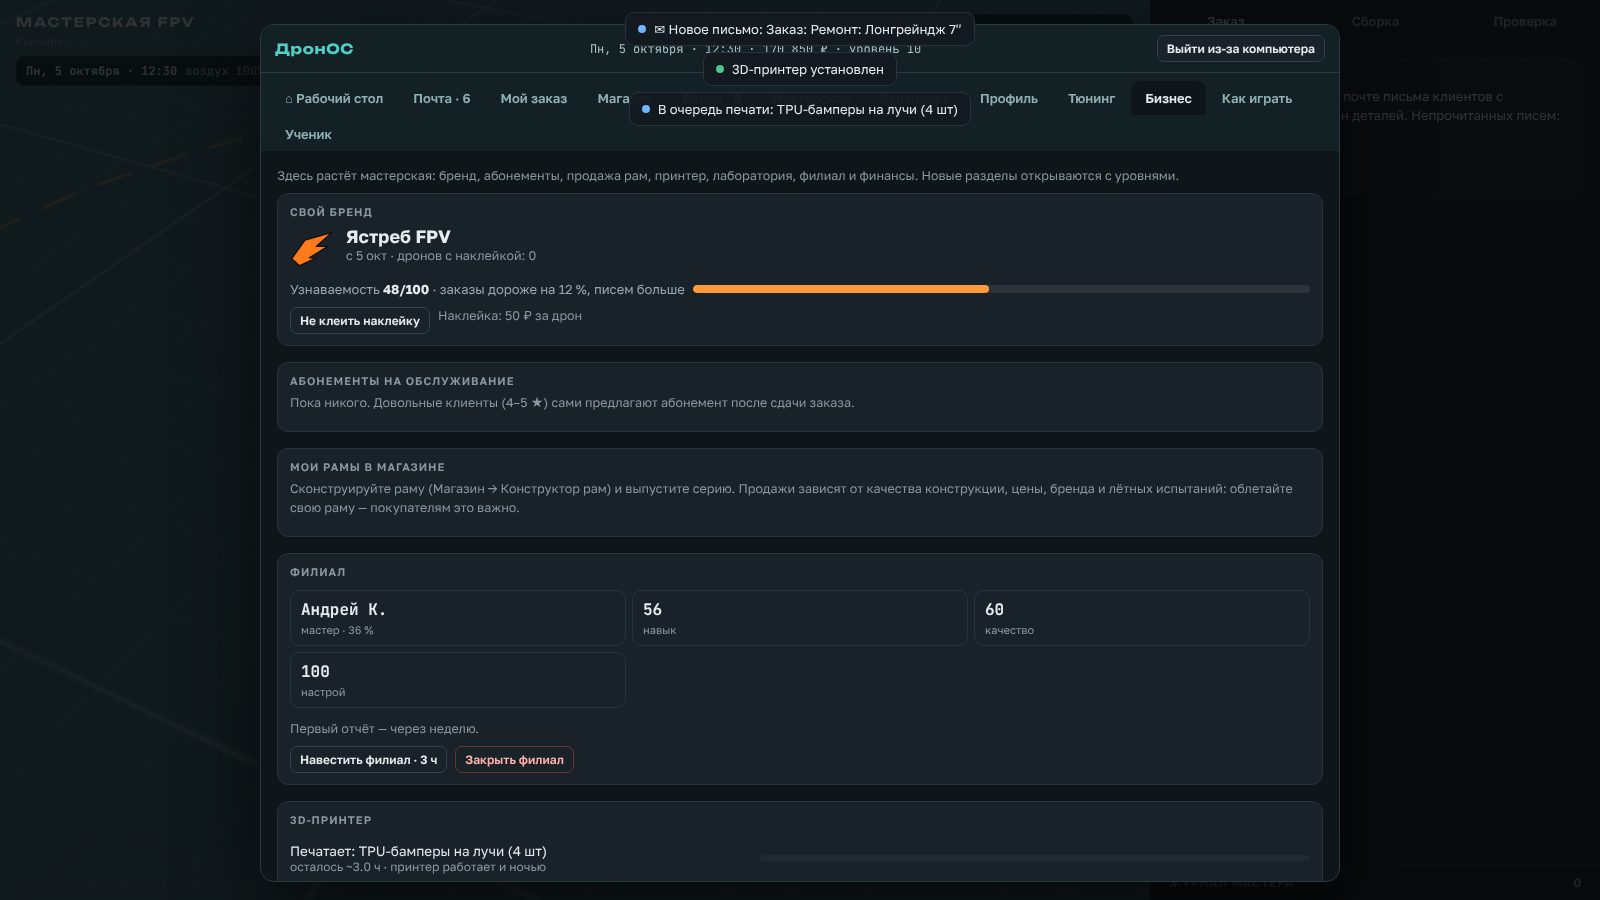Click the TPU-бамперы print queue notification

(x=800, y=110)
